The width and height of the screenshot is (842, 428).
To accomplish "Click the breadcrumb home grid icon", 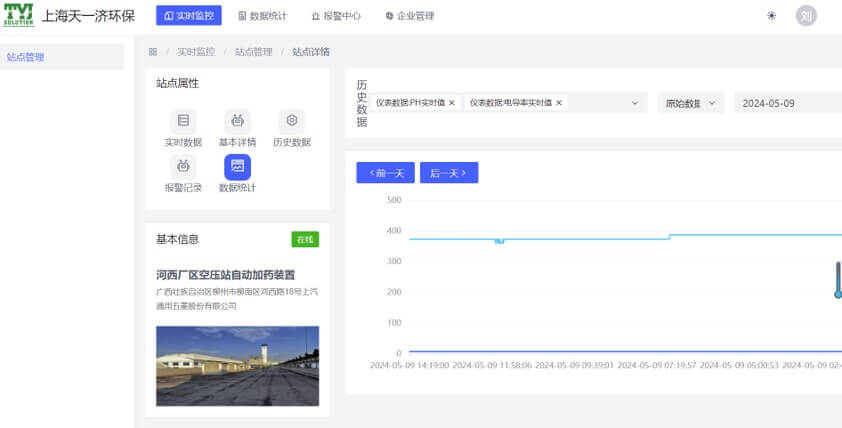I will tap(153, 52).
